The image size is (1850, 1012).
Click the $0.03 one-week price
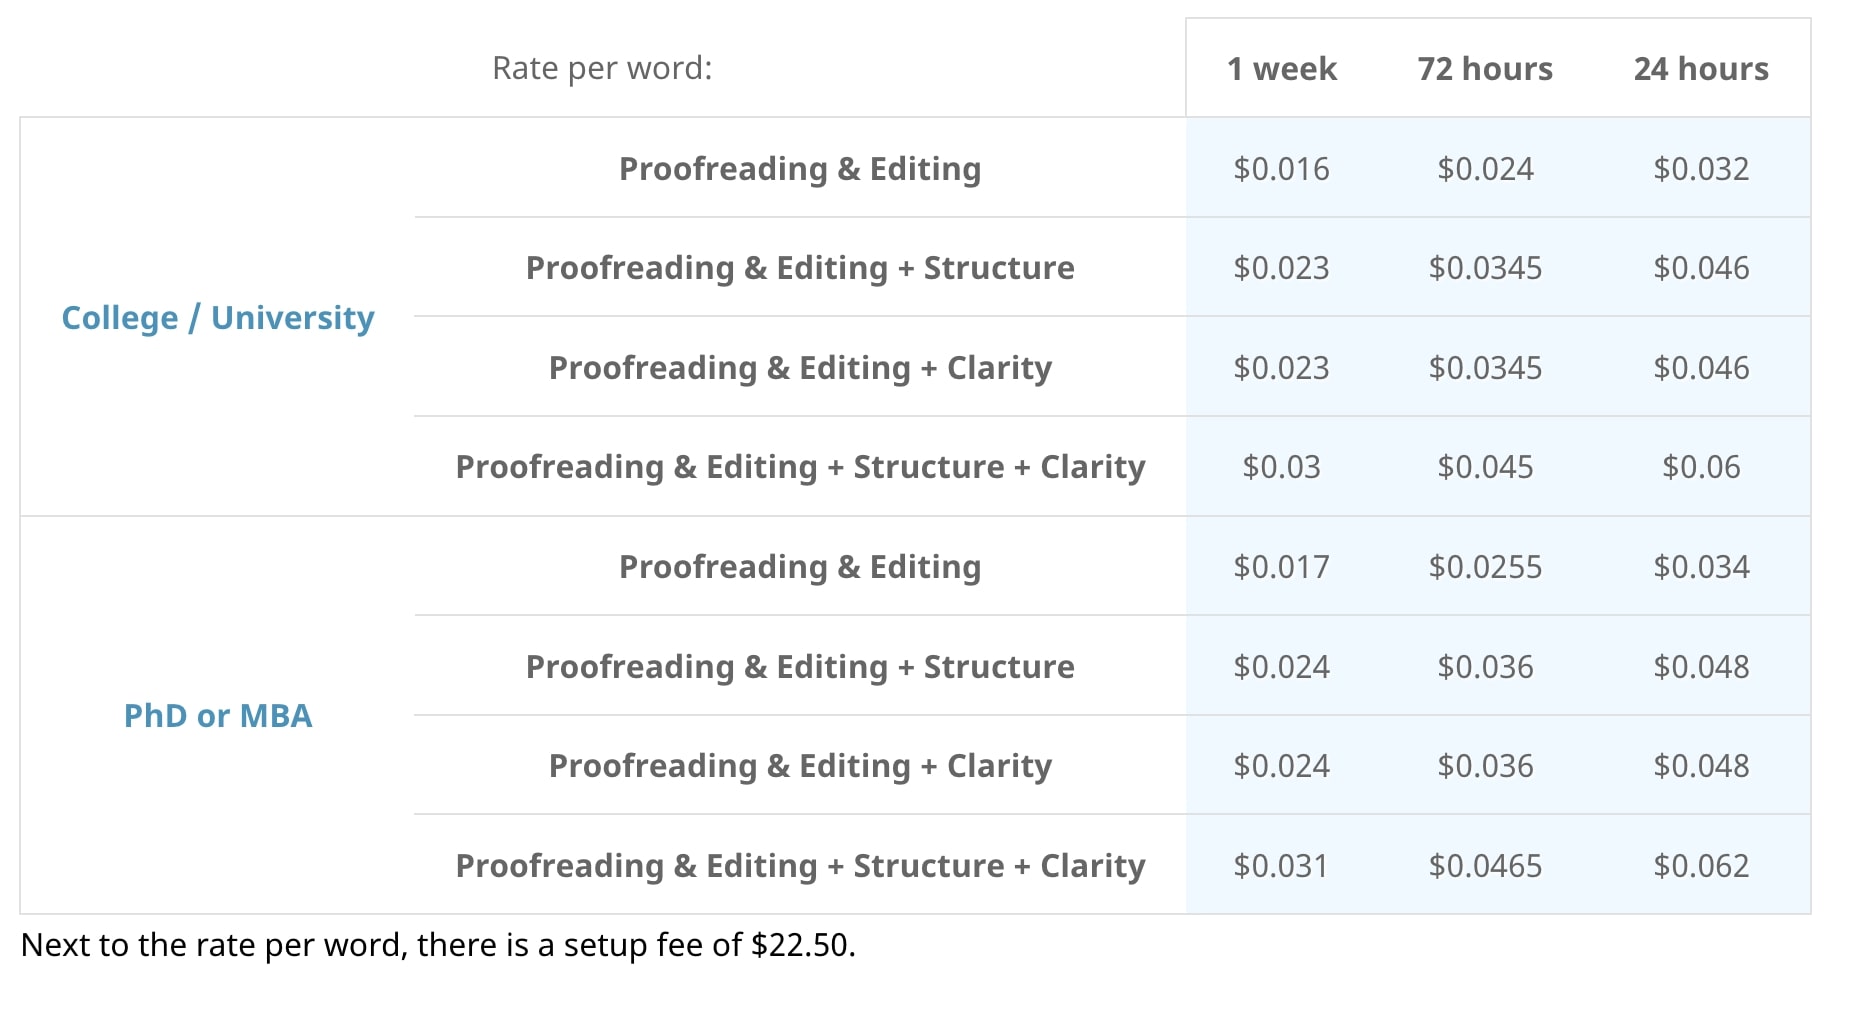tap(1281, 467)
